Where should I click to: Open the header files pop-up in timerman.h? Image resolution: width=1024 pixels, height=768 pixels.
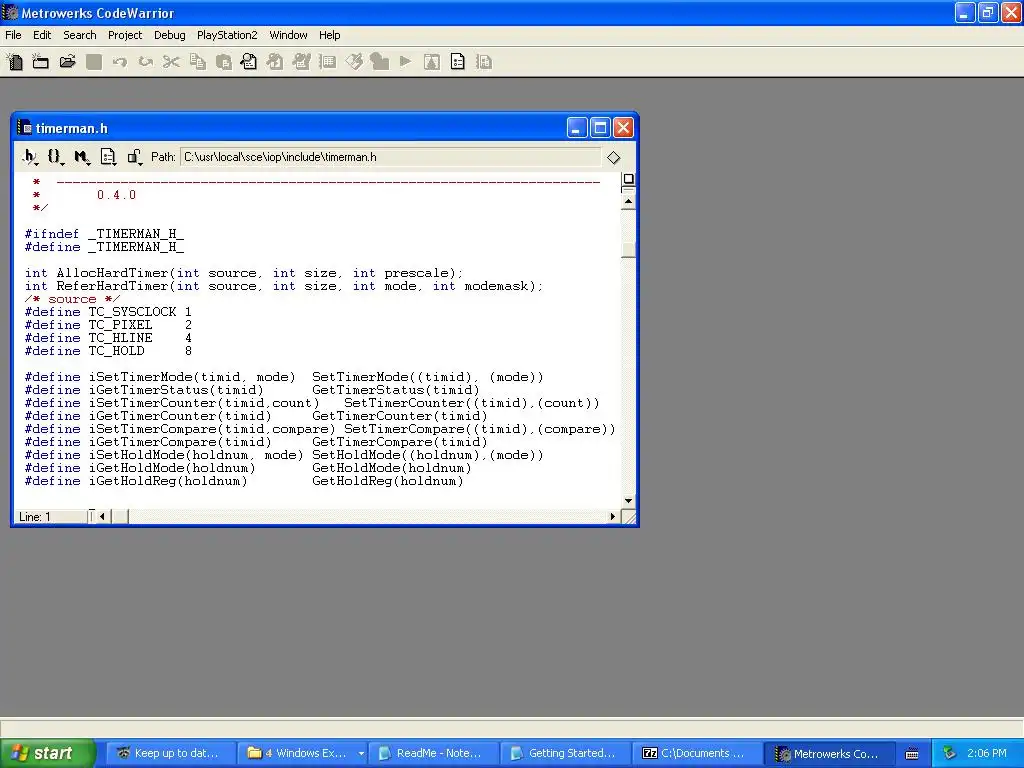[x=30, y=157]
